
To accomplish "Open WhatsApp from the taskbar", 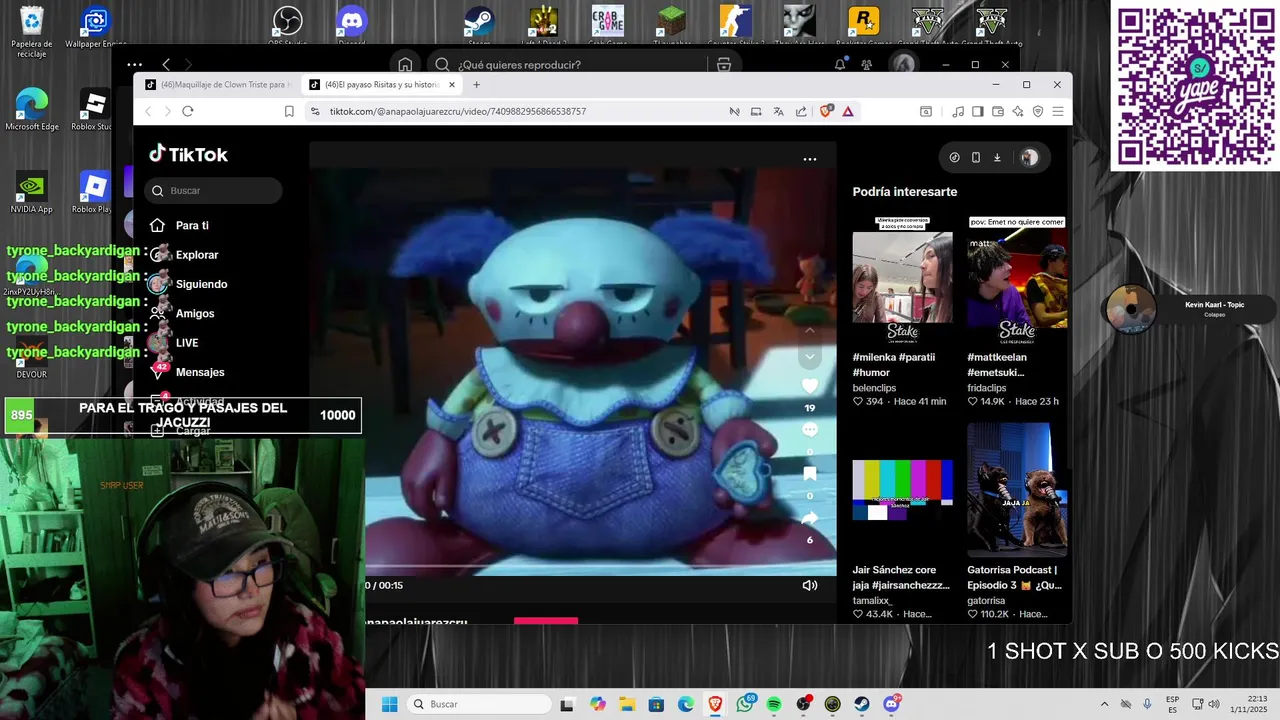I will click(x=745, y=704).
